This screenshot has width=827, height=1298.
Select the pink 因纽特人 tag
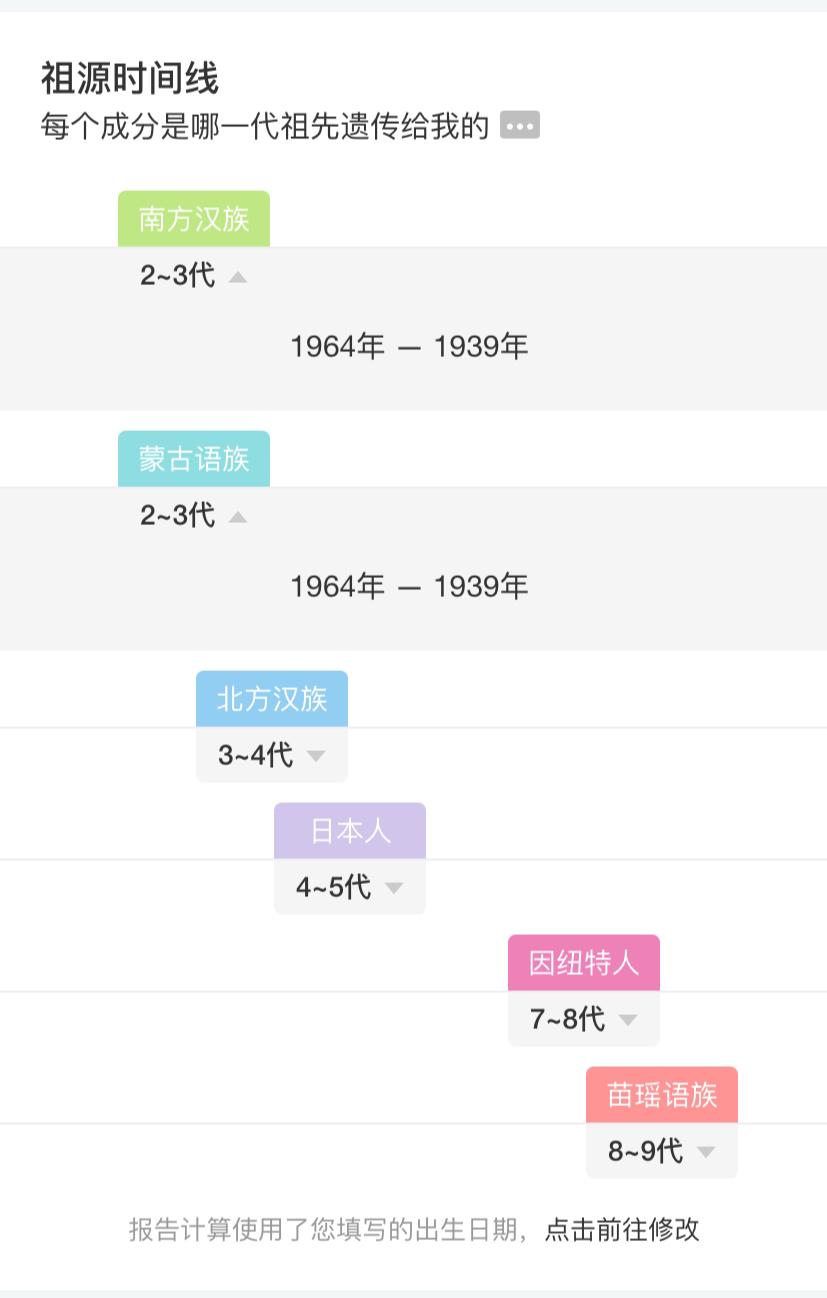[584, 963]
